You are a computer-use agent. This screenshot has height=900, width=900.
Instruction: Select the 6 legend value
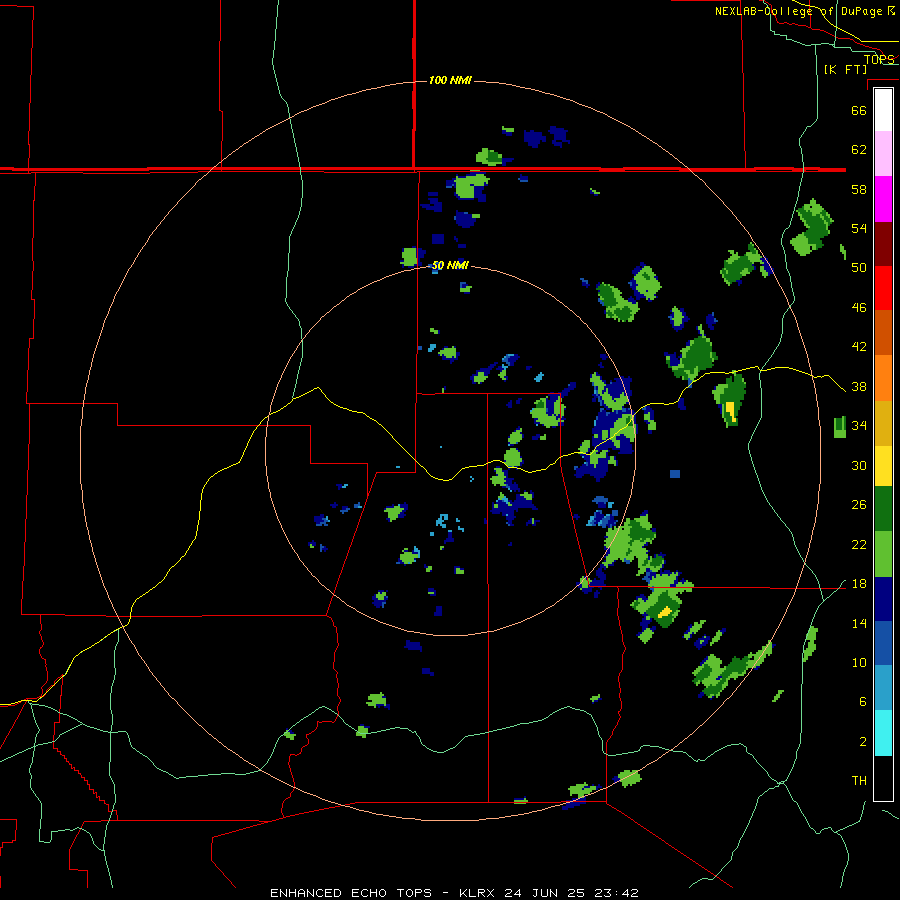click(x=862, y=702)
